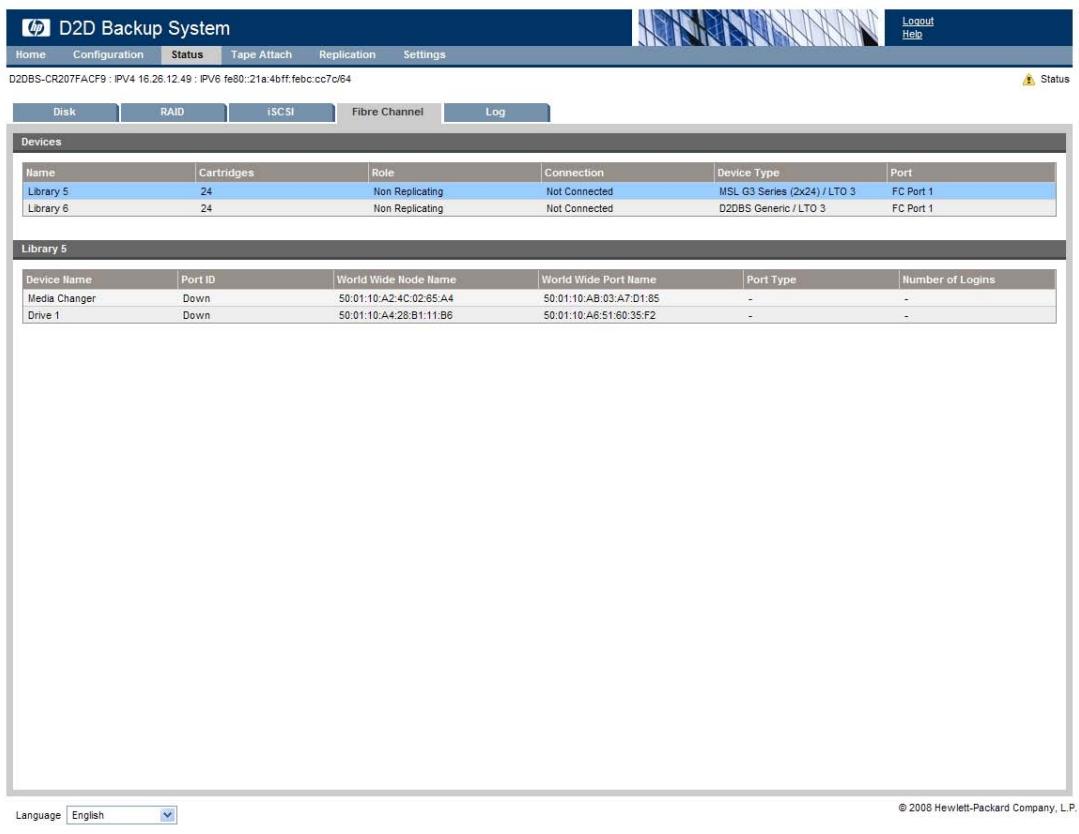Screen dimensions: 1079x834
Task: Switch to the RAID tab
Action: click(x=173, y=112)
